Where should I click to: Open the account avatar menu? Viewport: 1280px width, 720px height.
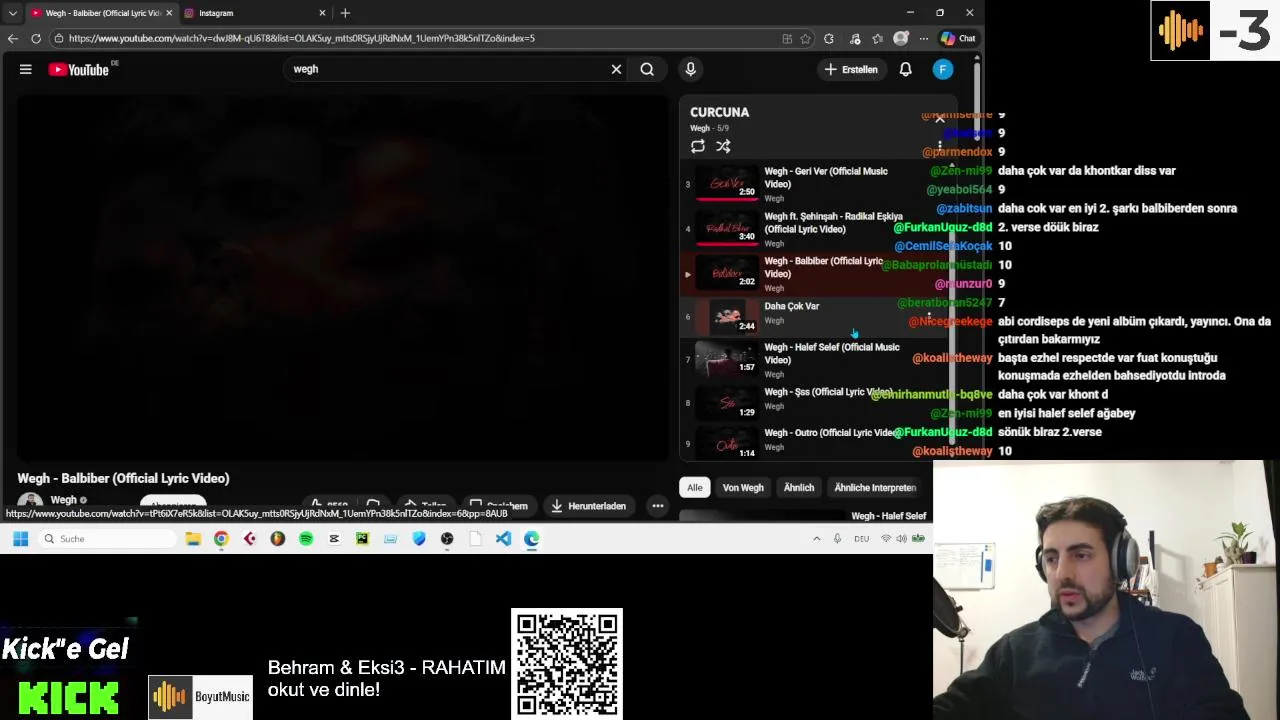coord(943,69)
